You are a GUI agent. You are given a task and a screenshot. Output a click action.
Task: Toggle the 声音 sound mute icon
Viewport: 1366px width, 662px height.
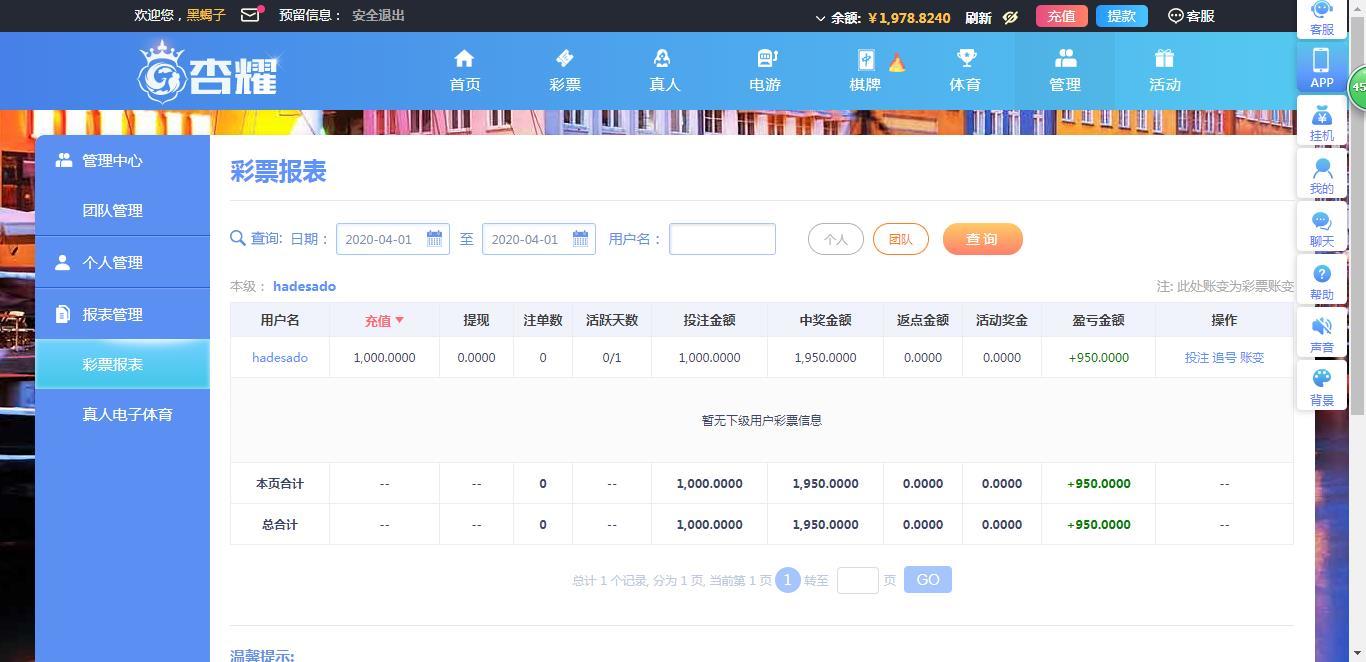pos(1321,326)
